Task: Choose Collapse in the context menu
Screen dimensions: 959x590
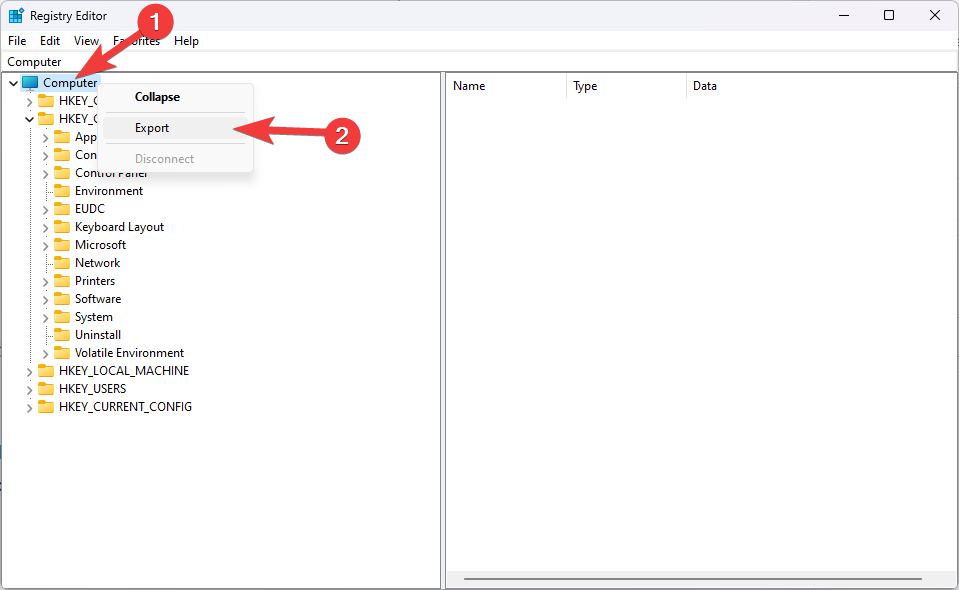Action: pos(157,97)
